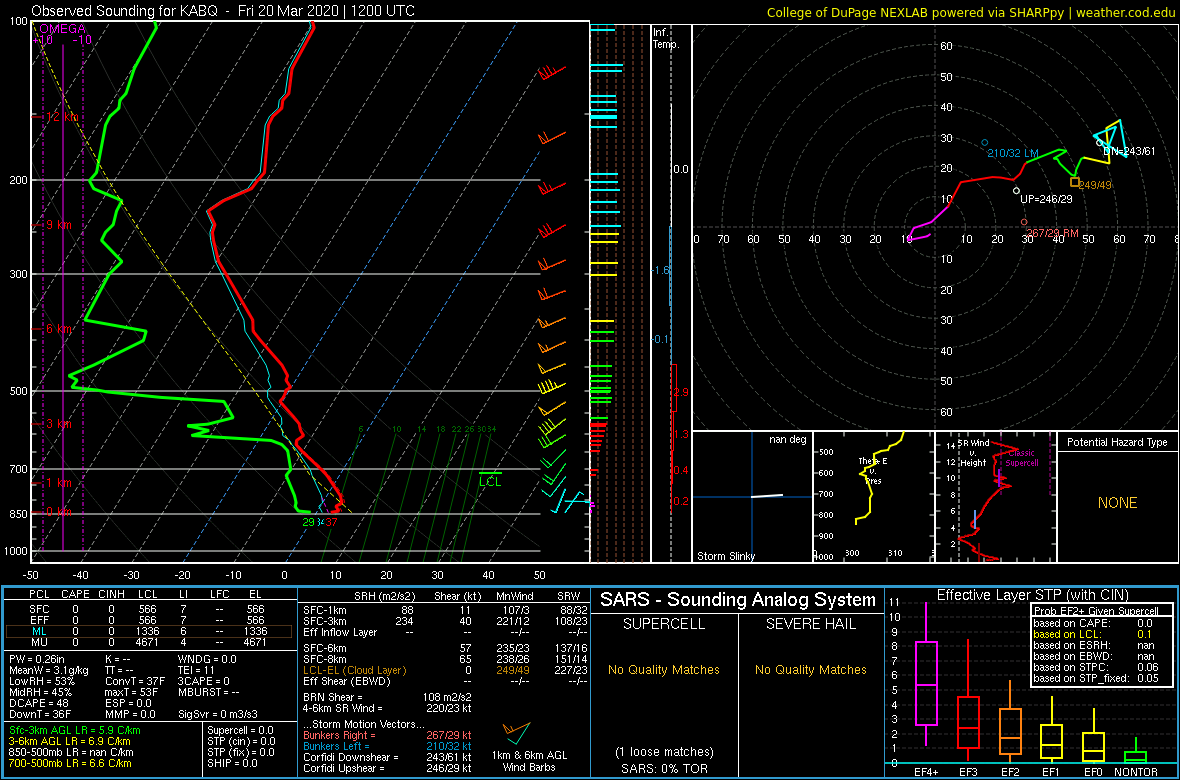
Task: Select the MU parcel row
Action: coord(151,643)
